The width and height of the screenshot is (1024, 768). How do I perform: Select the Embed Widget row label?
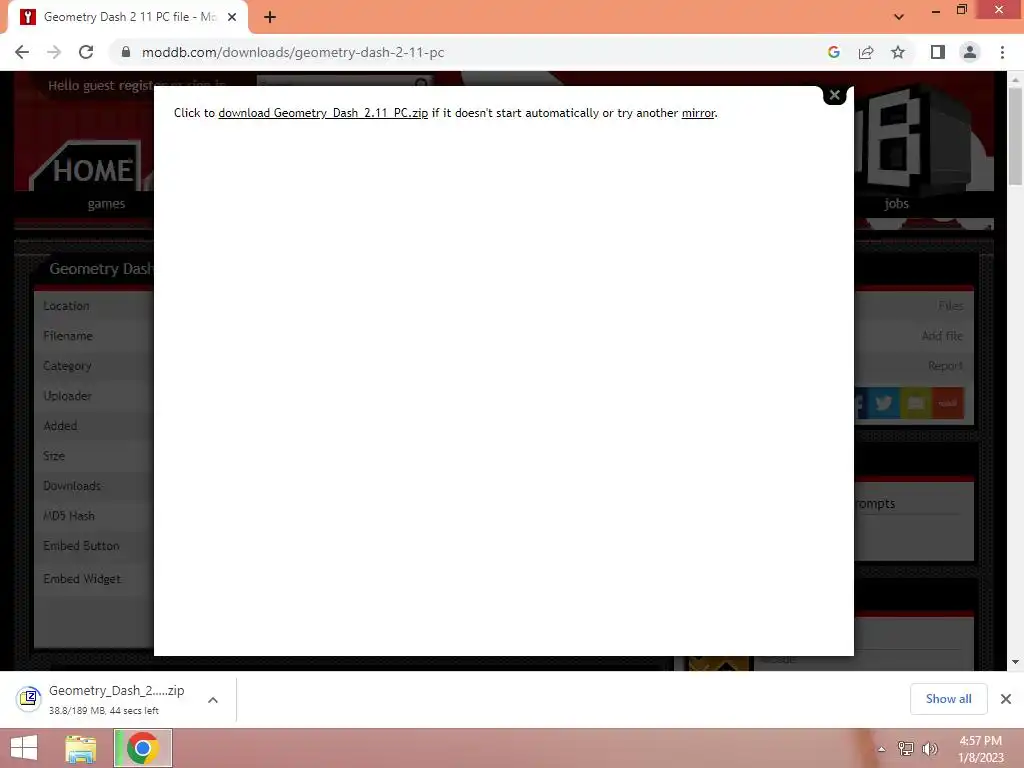(x=82, y=579)
